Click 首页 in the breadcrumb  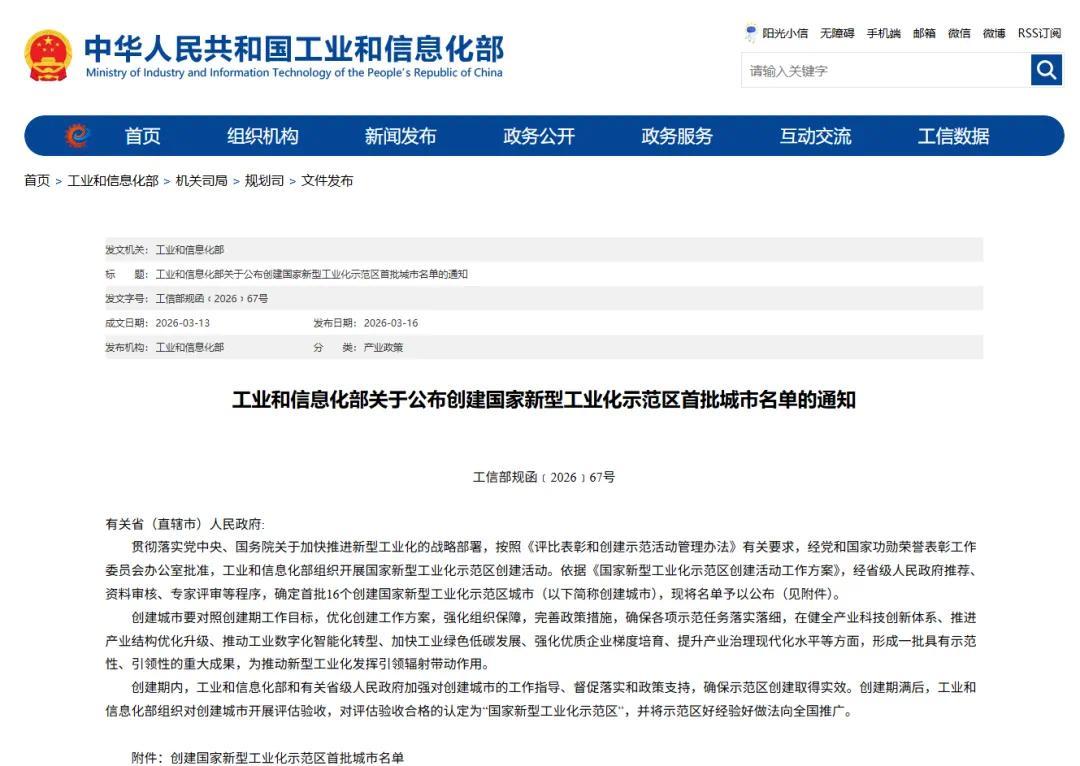(x=37, y=180)
